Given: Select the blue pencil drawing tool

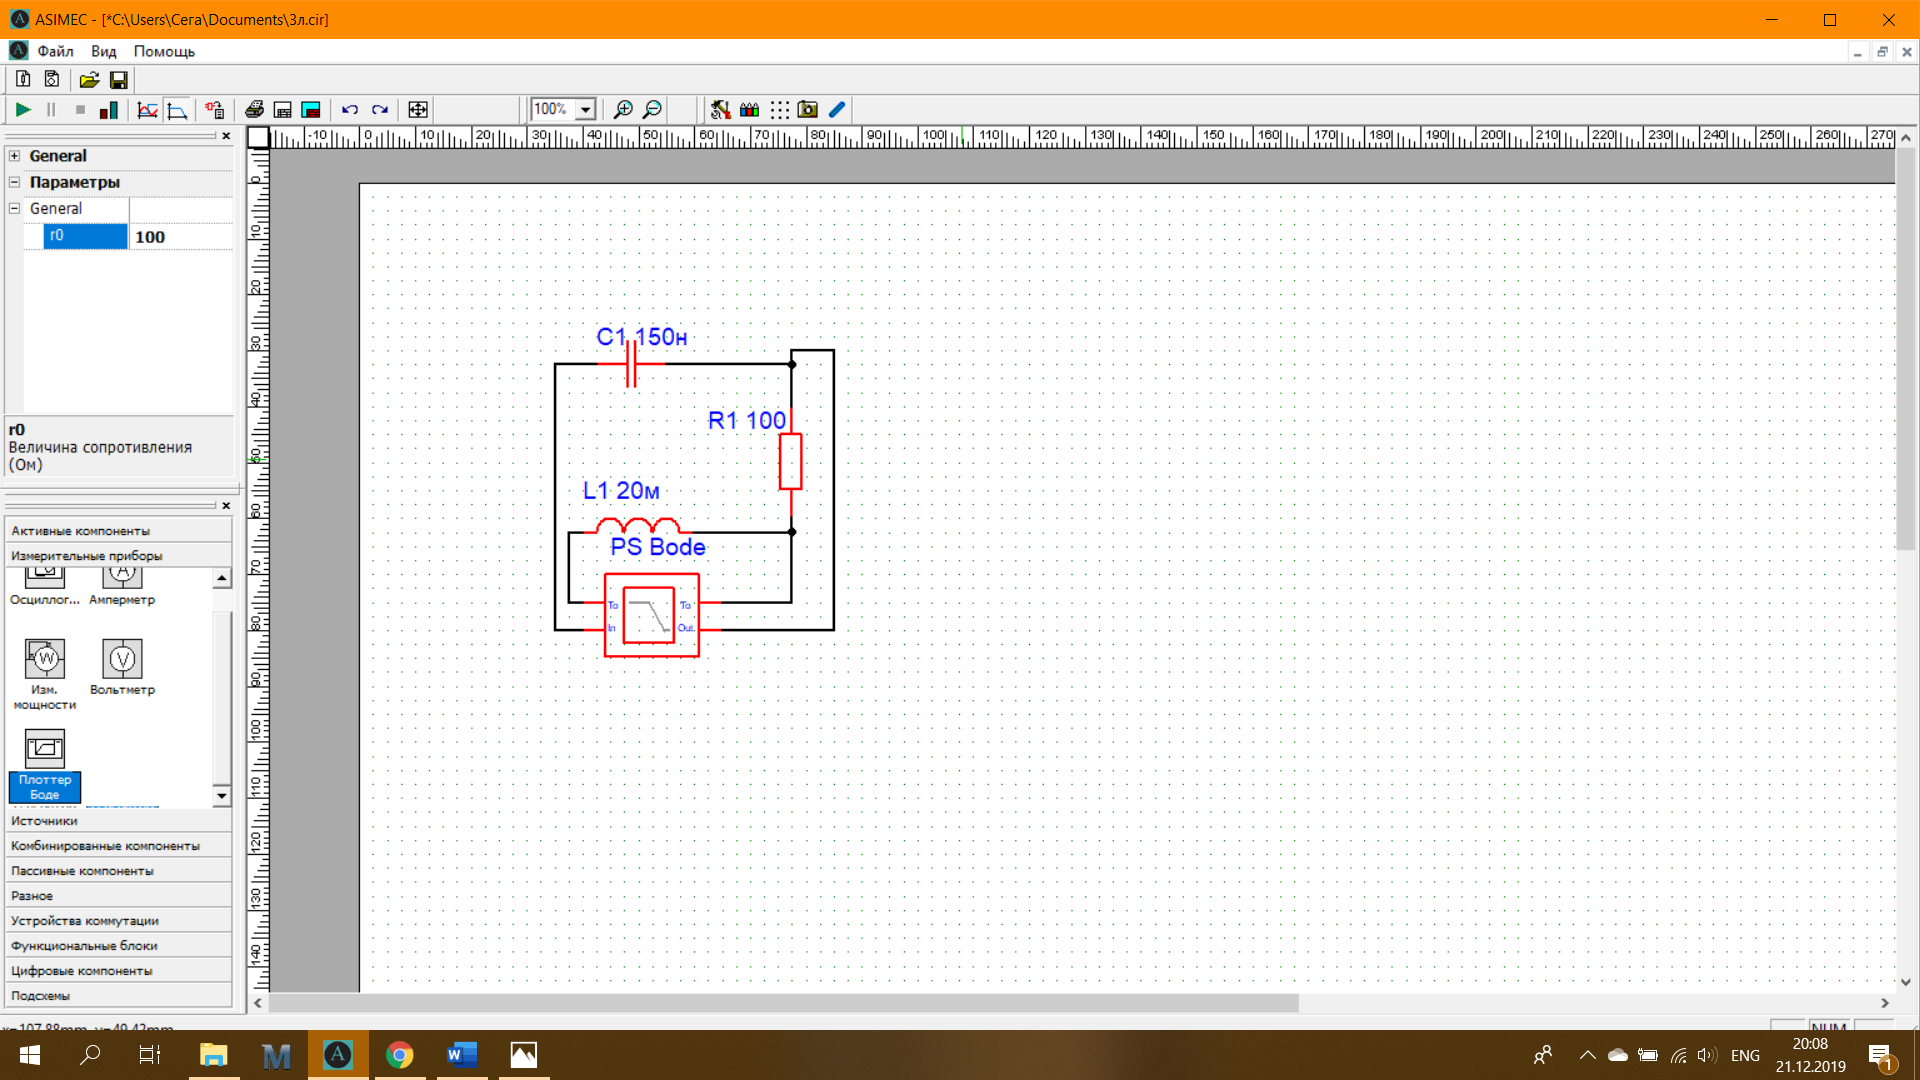Looking at the screenshot, I should pyautogui.click(x=837, y=110).
